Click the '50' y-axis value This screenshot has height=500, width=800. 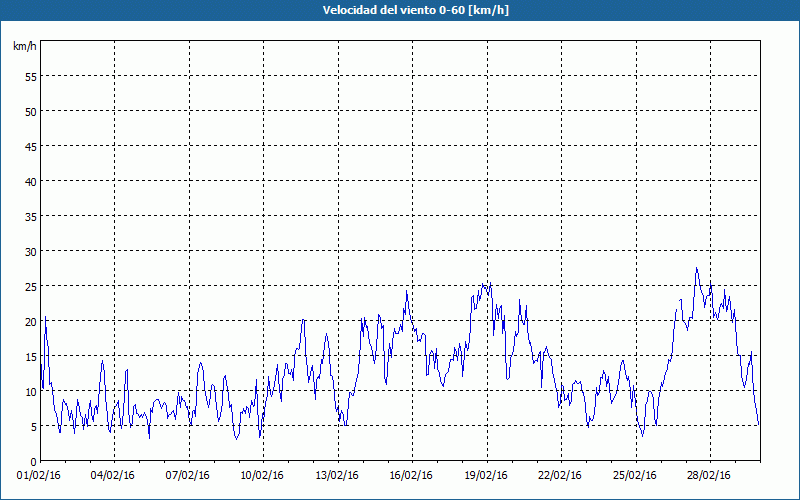pos(31,112)
